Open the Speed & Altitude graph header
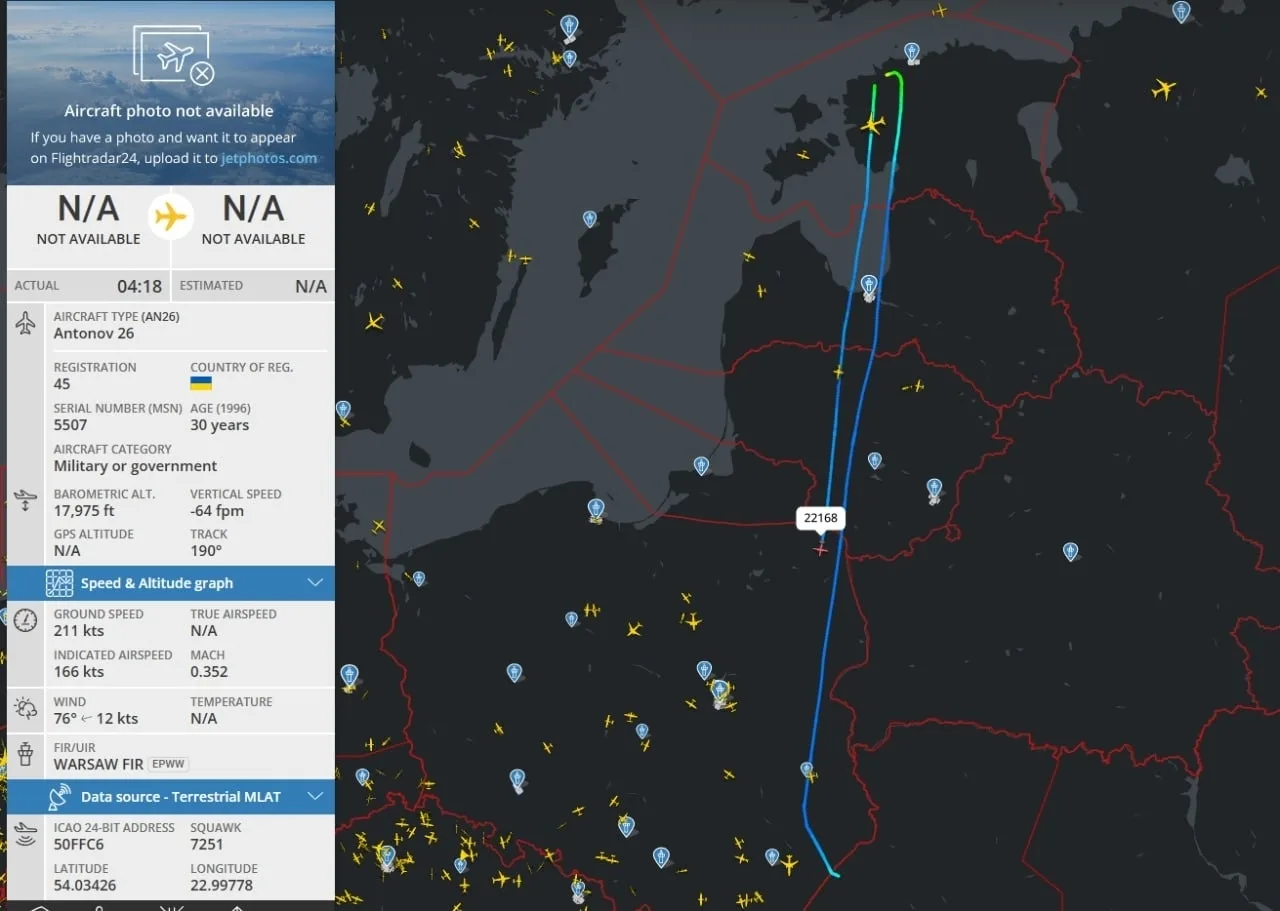Screen dimensions: 1280x911 (x=171, y=583)
